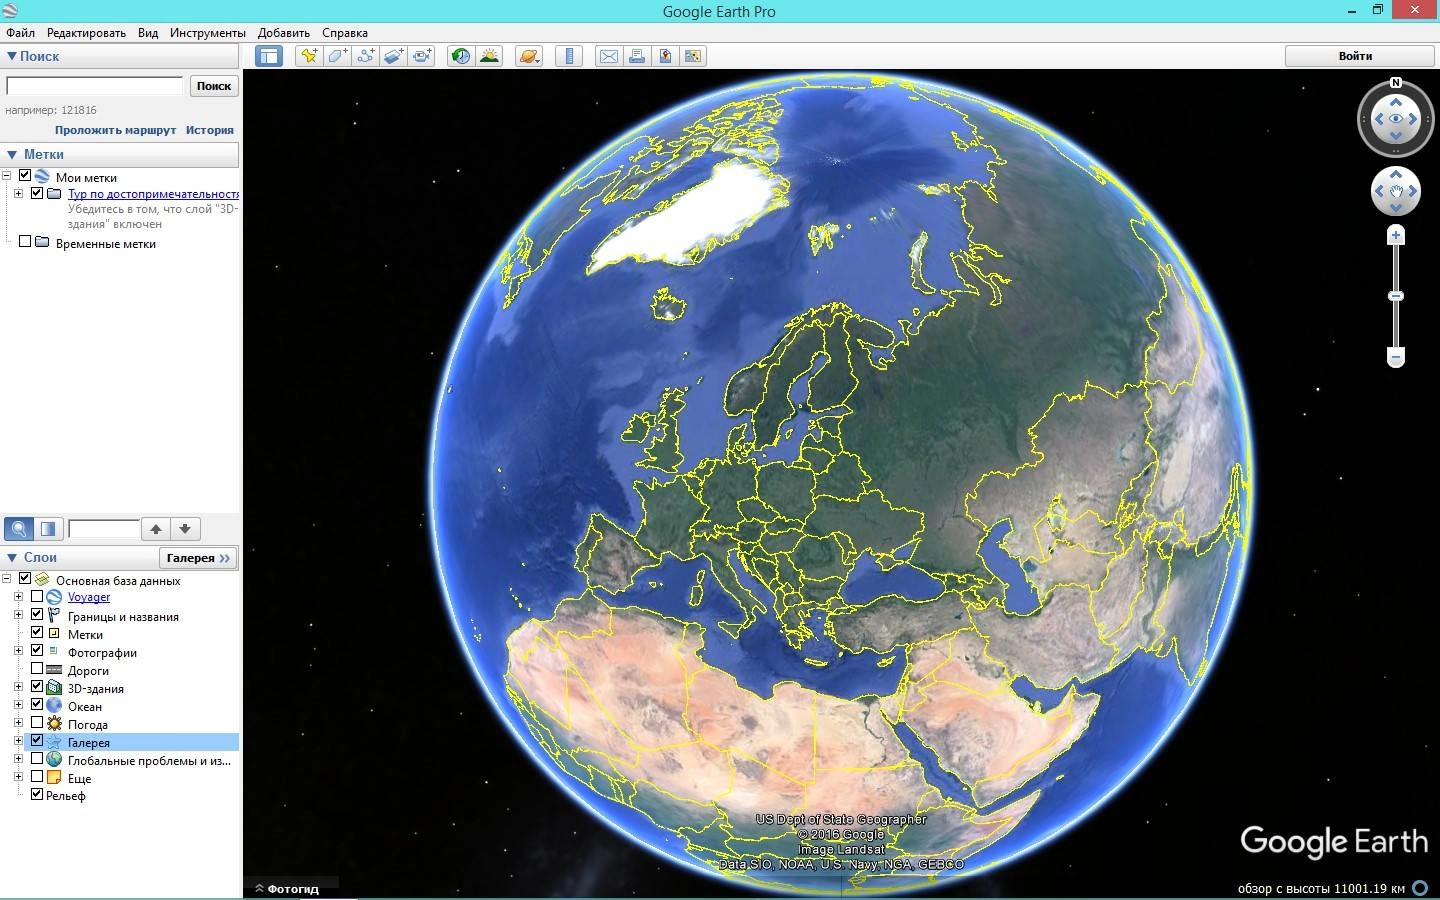1440x900 pixels.
Task: Click the transparency panel icon beside magnifier
Action: click(48, 529)
